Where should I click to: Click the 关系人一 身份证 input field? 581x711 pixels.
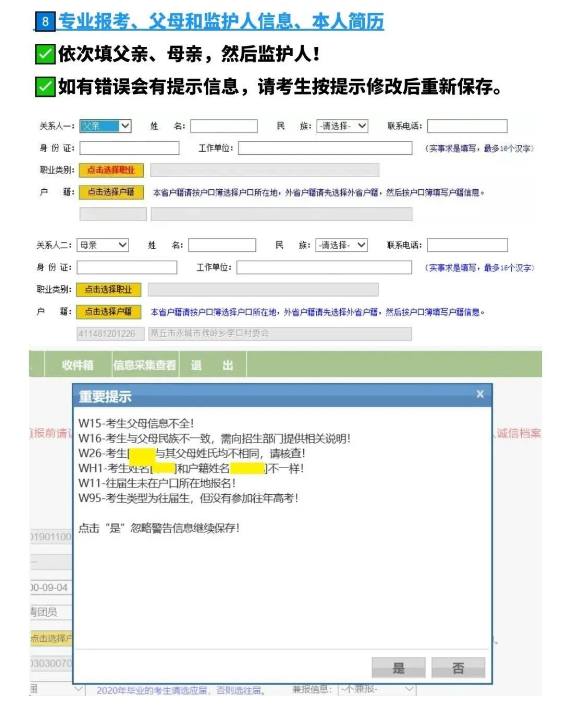[x=129, y=148]
